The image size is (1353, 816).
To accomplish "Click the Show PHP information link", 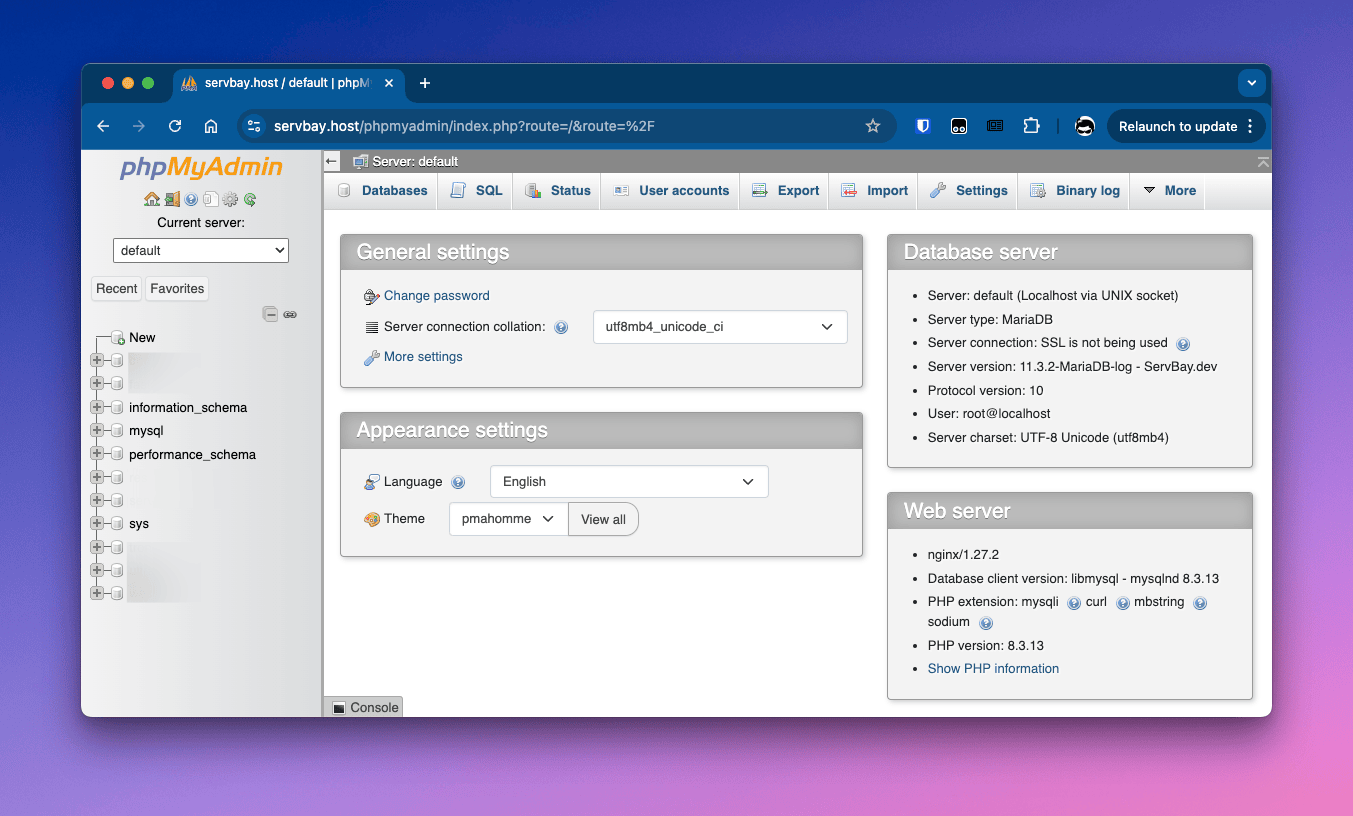I will [992, 668].
